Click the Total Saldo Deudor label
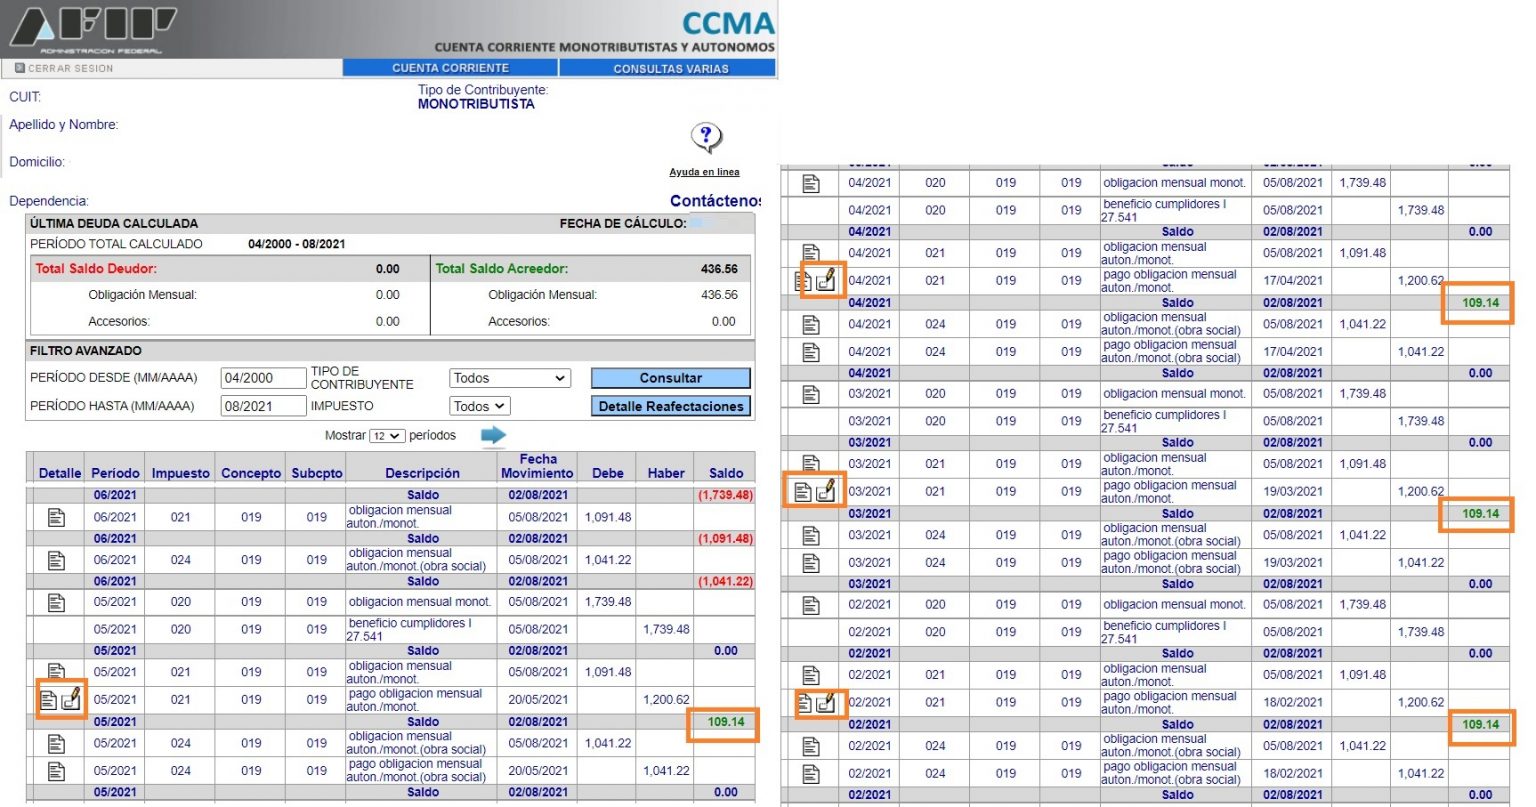 pos(96,269)
